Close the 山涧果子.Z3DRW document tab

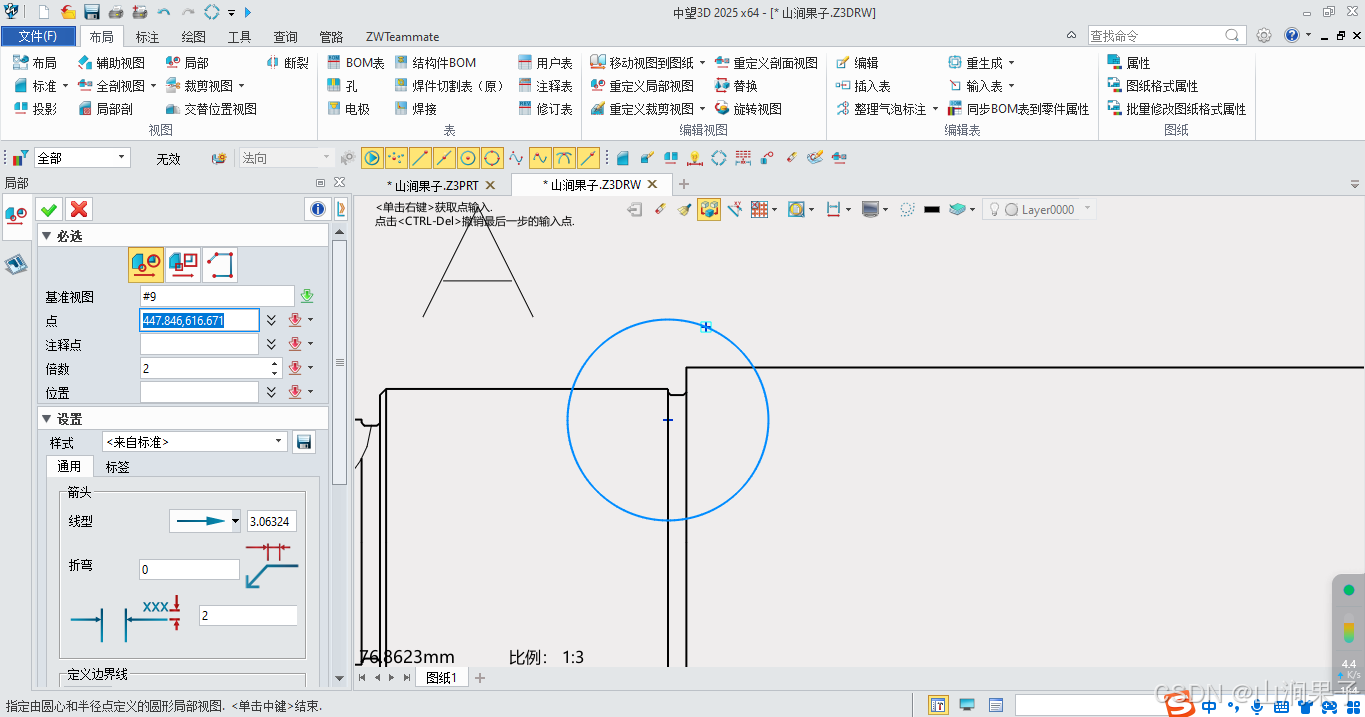[x=652, y=184]
